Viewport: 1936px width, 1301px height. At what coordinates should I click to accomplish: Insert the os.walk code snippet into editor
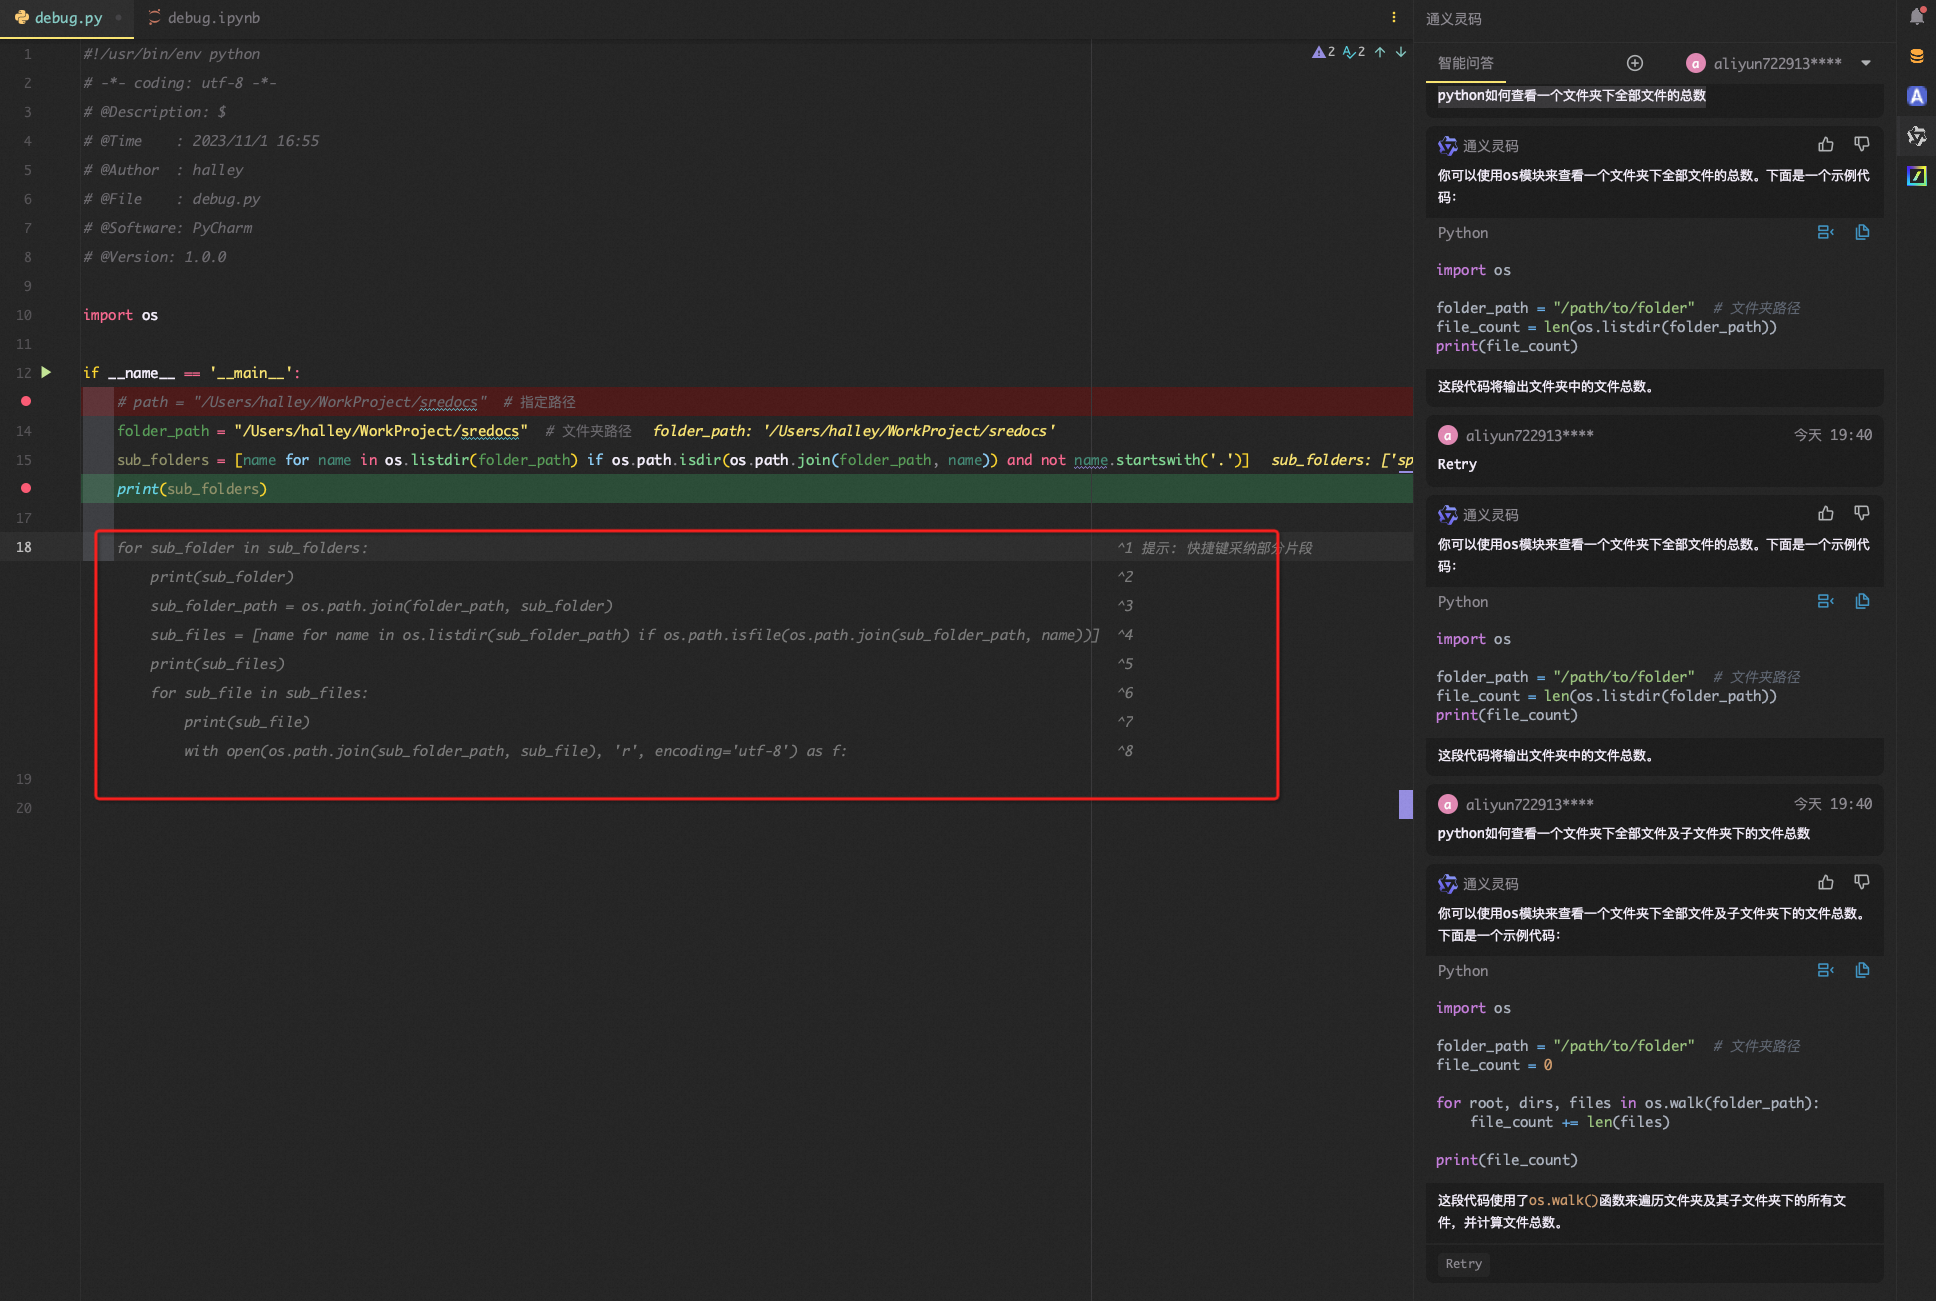click(x=1825, y=970)
